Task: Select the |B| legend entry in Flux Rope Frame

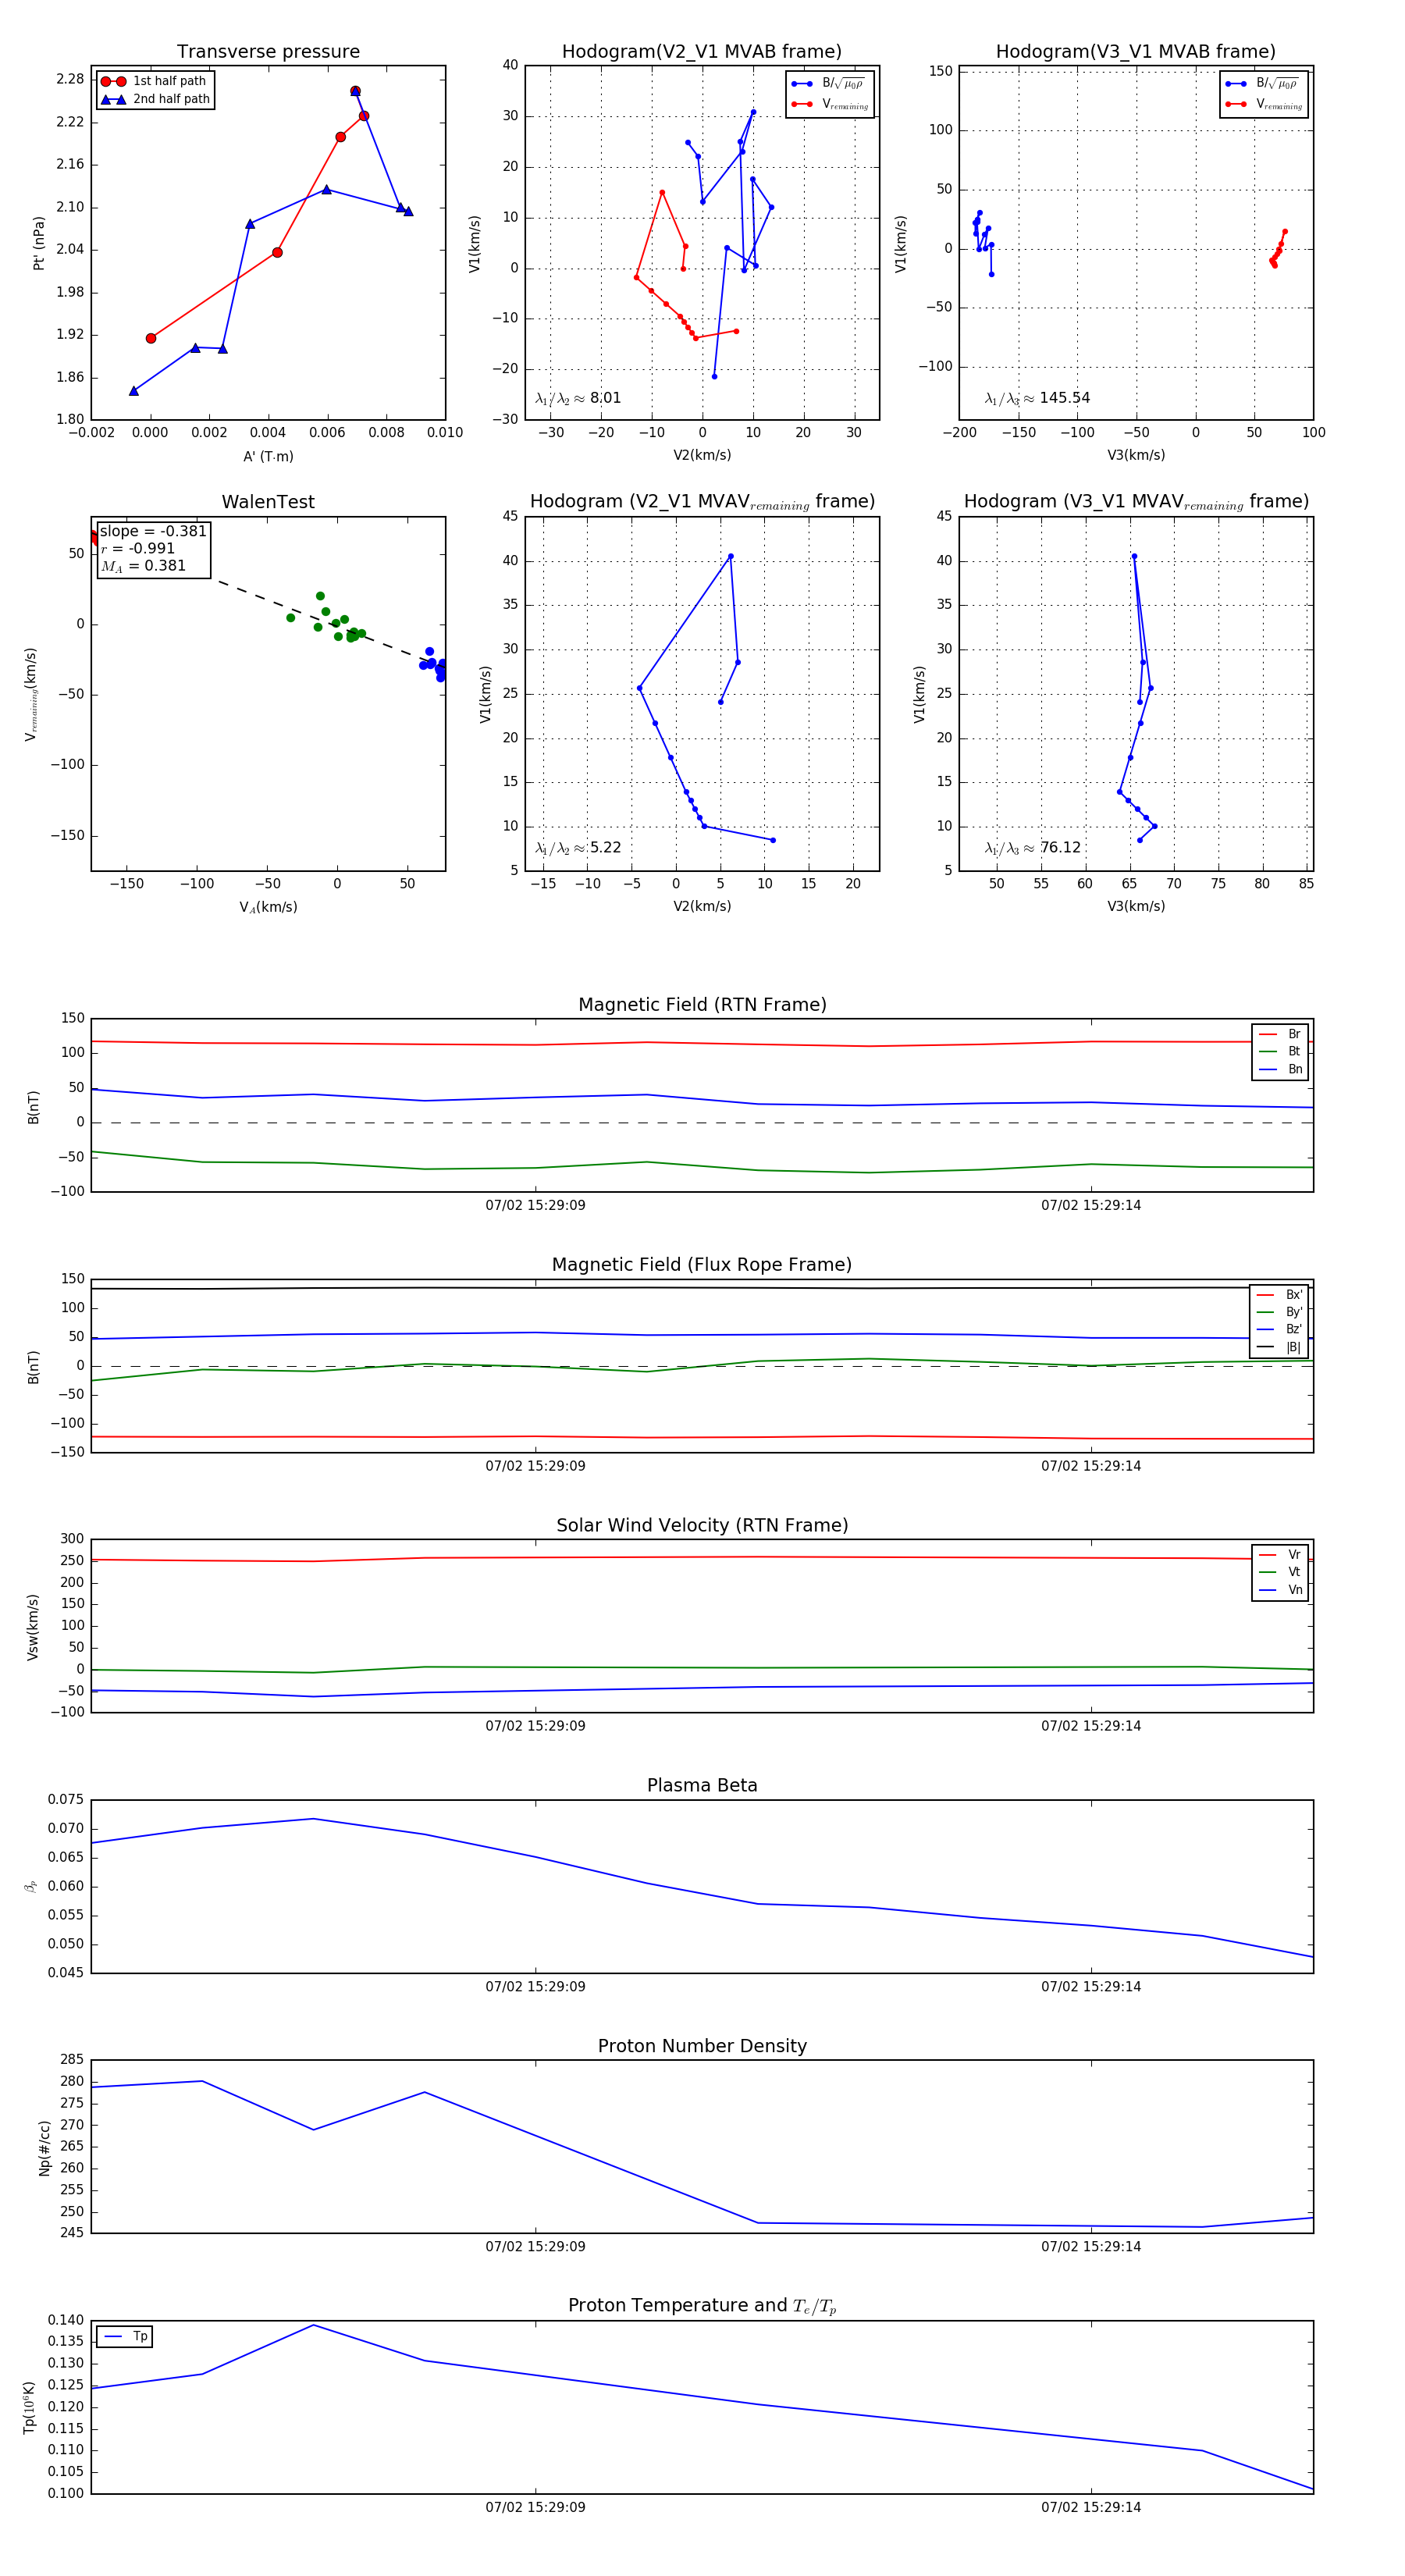Action: pos(1280,1347)
